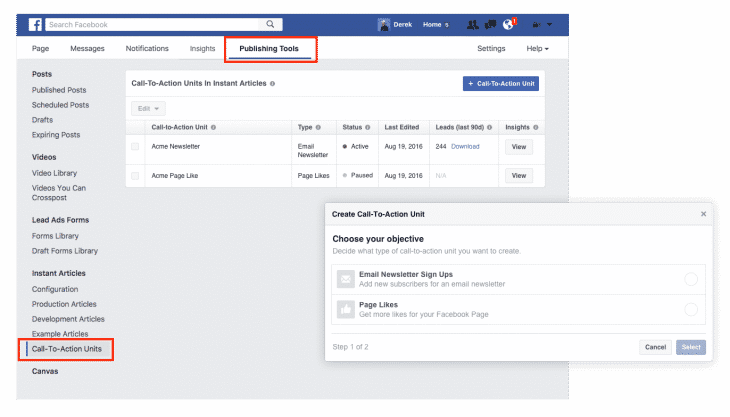The width and height of the screenshot is (730, 417).
Task: Open Draft Forms Library in sidebar
Action: 65,251
